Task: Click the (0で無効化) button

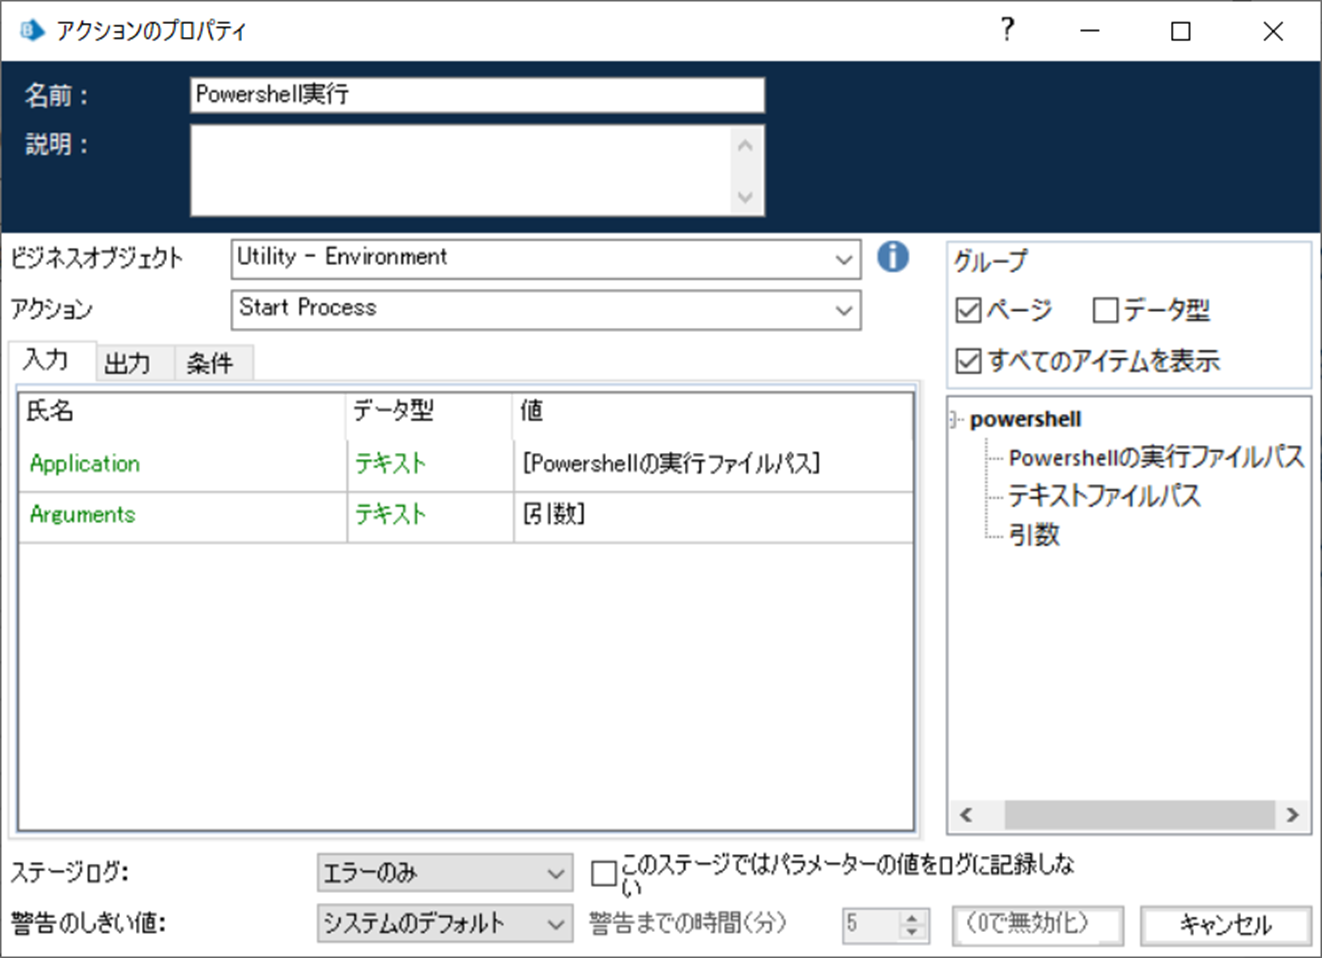Action: coord(1037,925)
